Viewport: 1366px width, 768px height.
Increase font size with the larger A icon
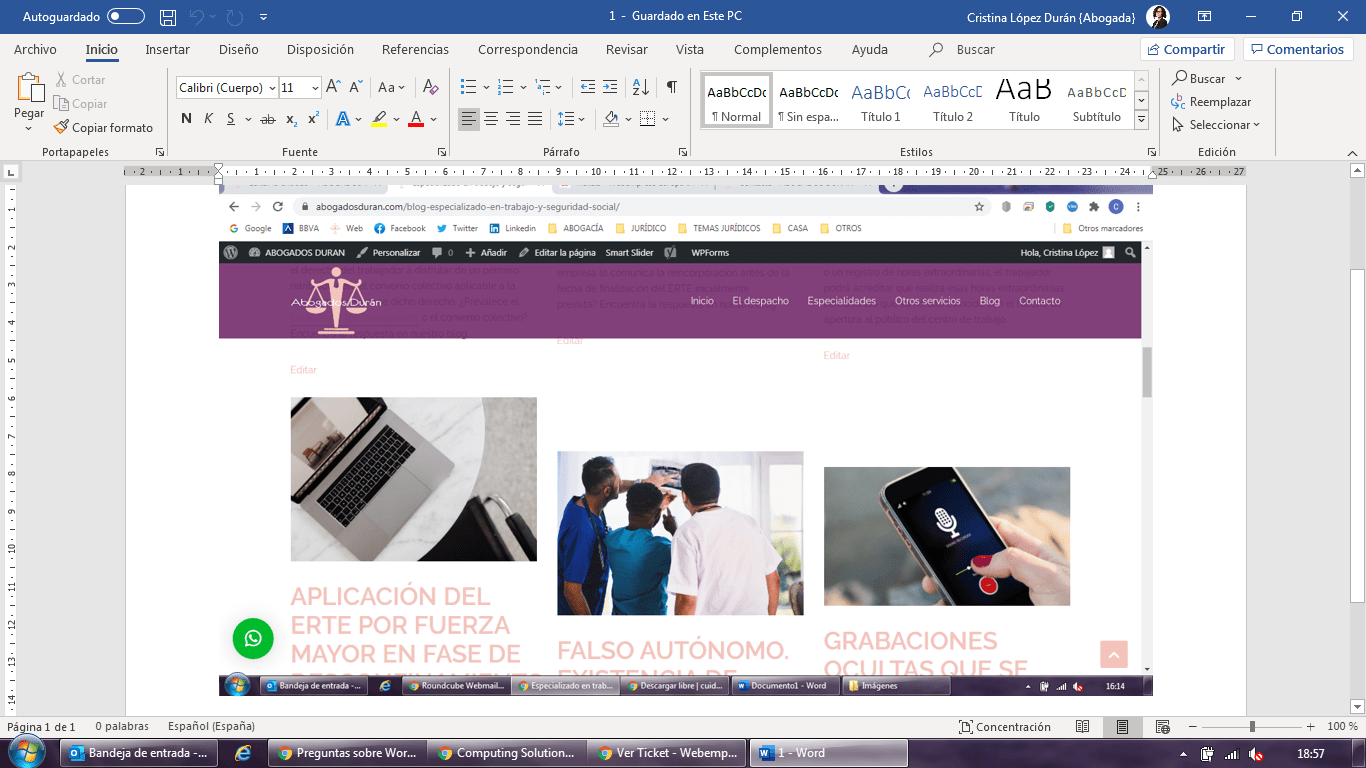point(334,87)
